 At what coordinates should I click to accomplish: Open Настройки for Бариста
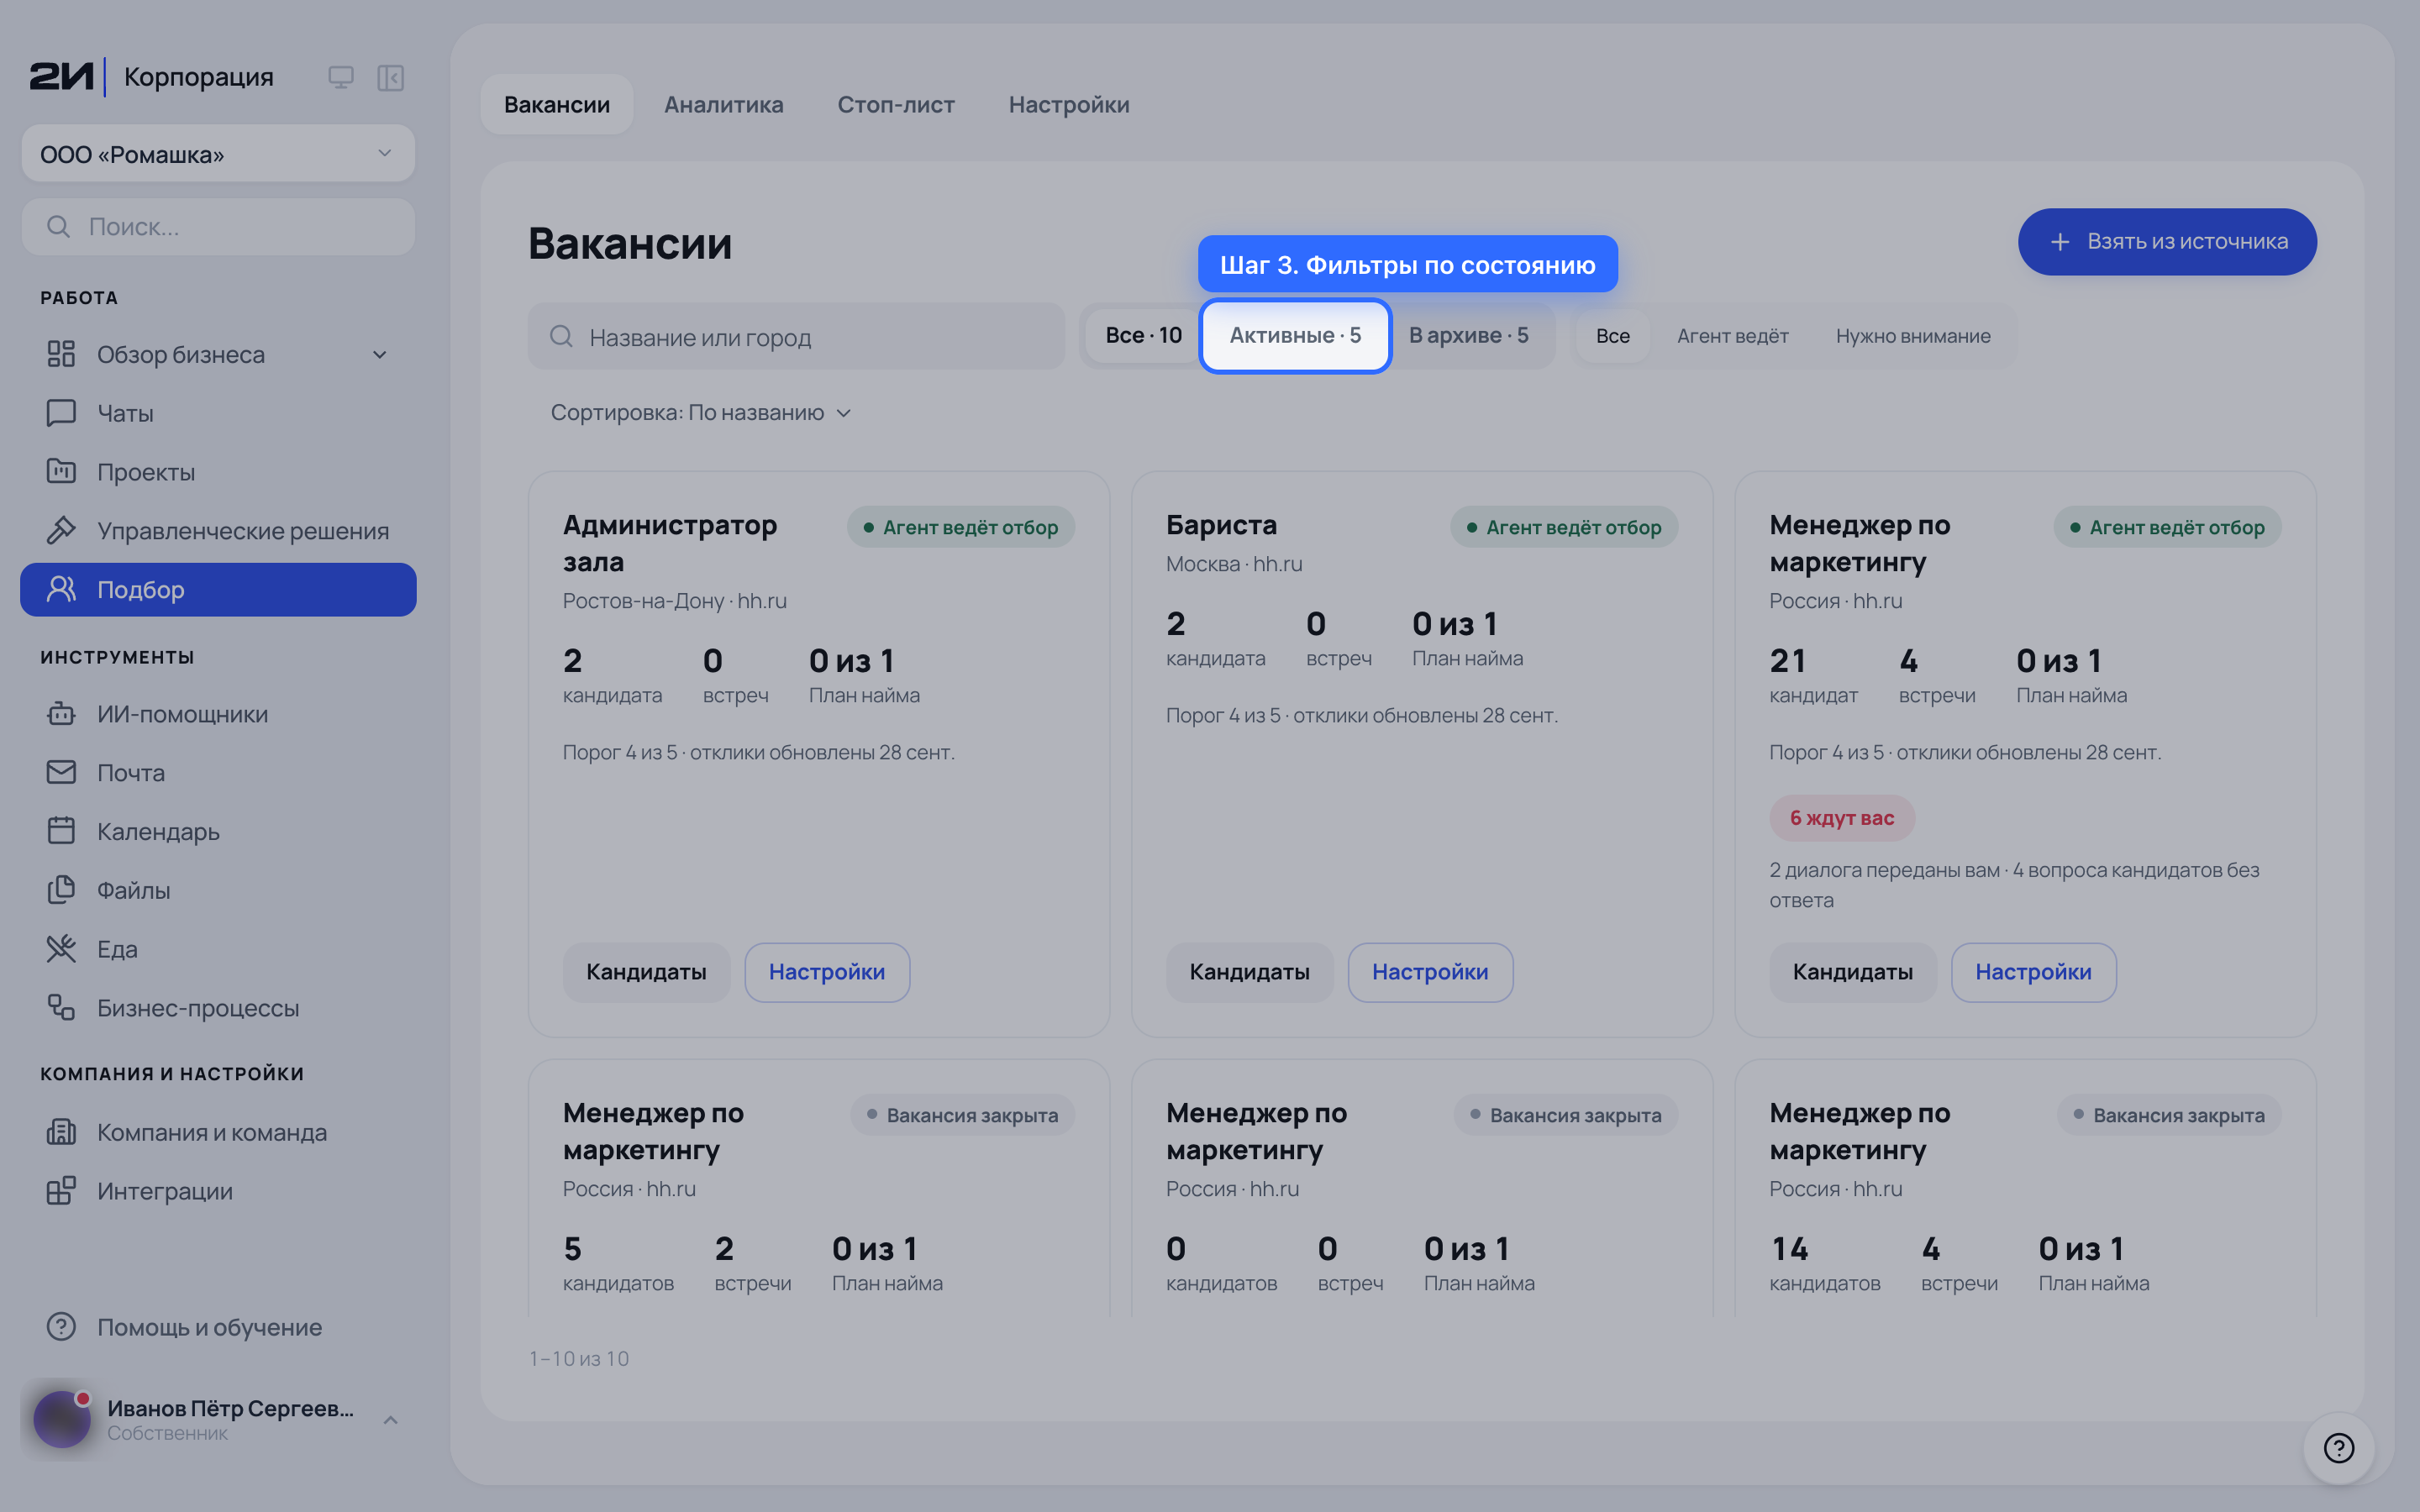[x=1430, y=972]
